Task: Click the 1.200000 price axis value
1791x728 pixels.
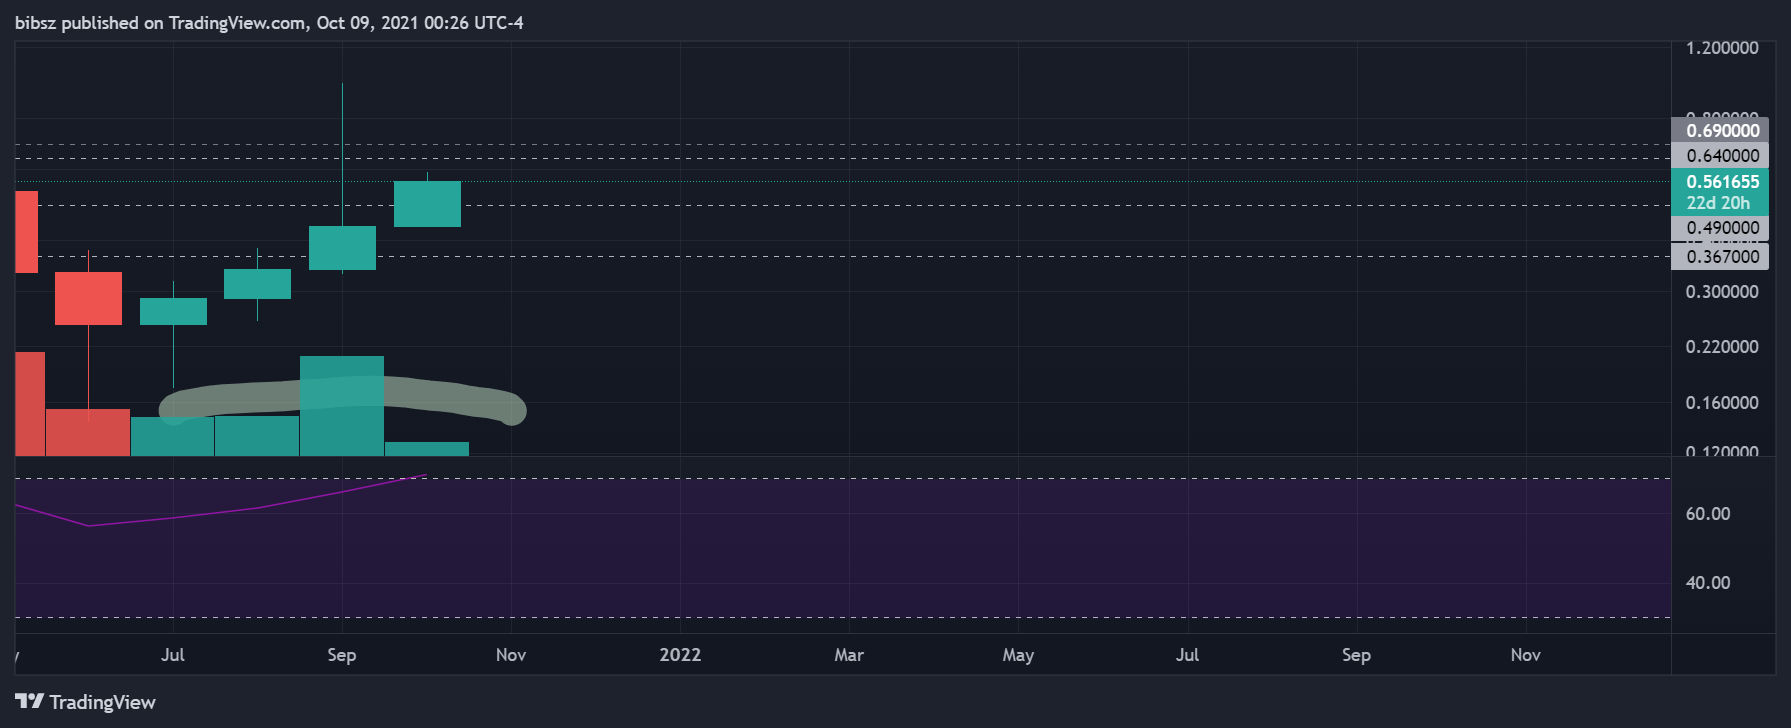Action: coord(1722,48)
